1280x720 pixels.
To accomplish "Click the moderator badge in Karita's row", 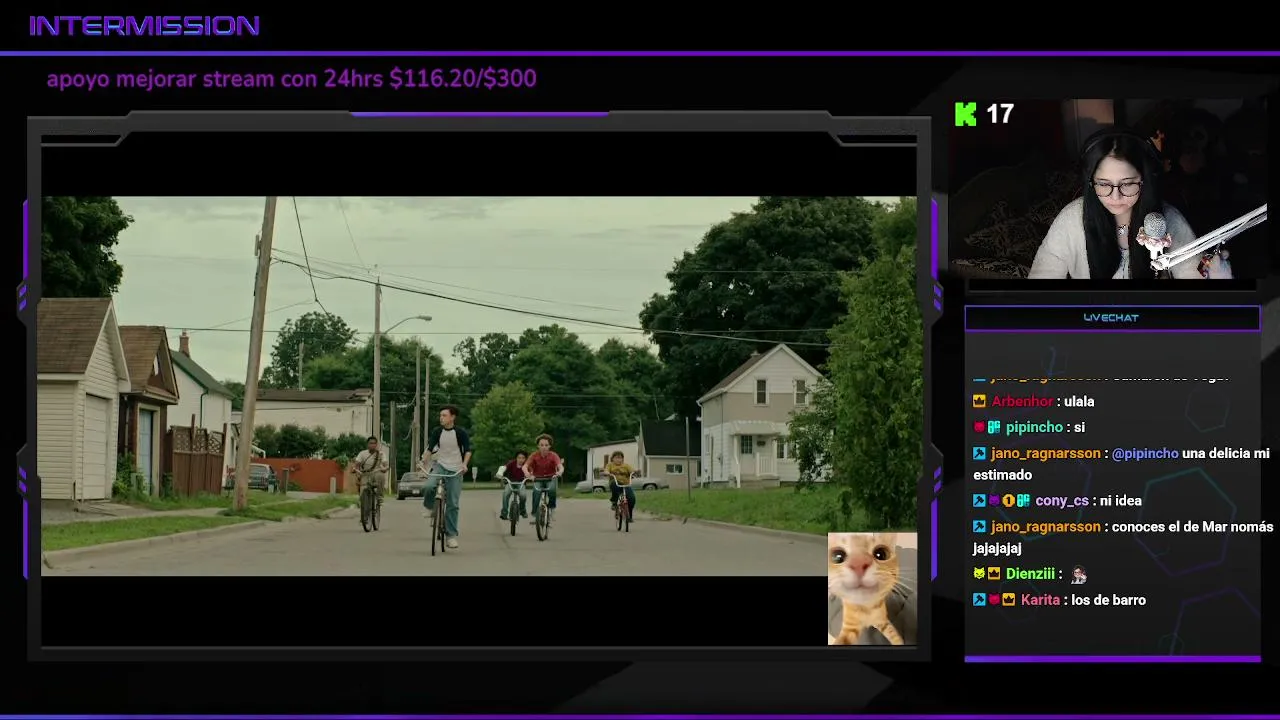I will 979,600.
